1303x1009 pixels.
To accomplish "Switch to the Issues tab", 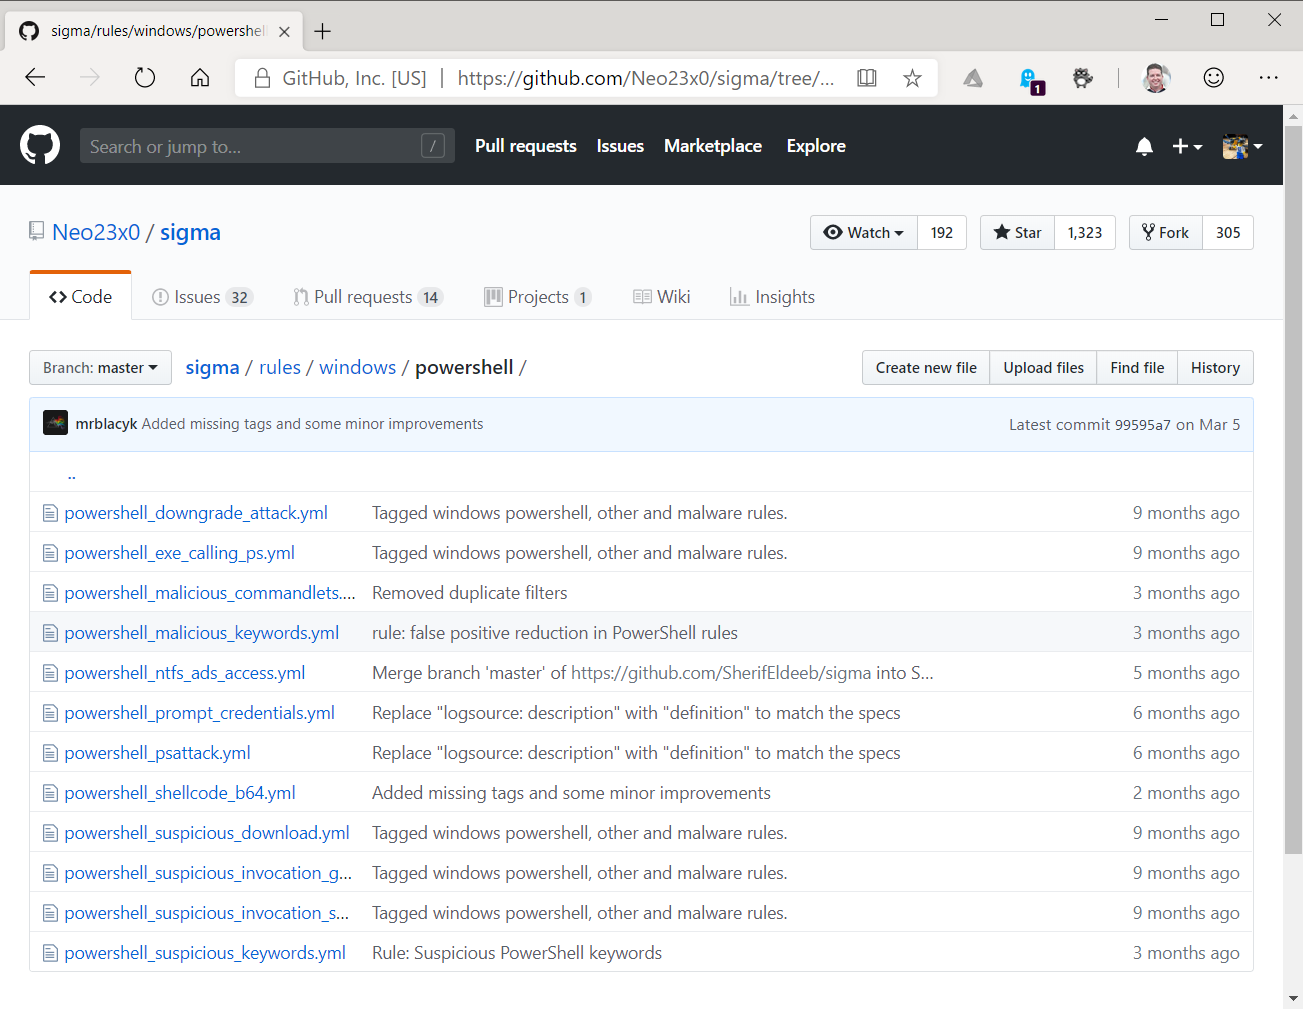I will click(x=202, y=297).
